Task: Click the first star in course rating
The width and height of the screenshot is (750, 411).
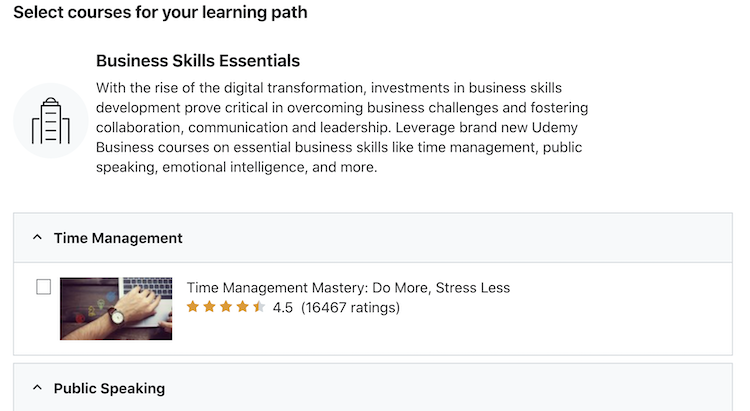Action: 193,307
